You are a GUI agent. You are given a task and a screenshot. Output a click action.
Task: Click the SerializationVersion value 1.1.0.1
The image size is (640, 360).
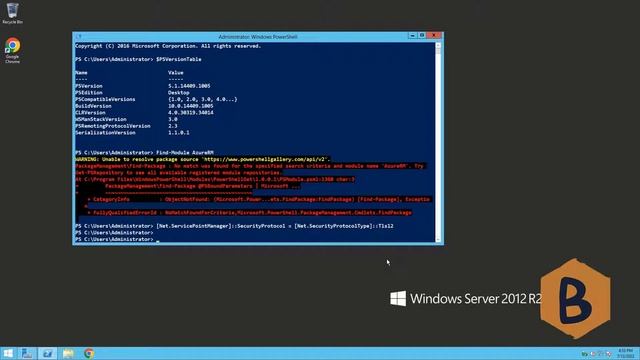tap(179, 133)
